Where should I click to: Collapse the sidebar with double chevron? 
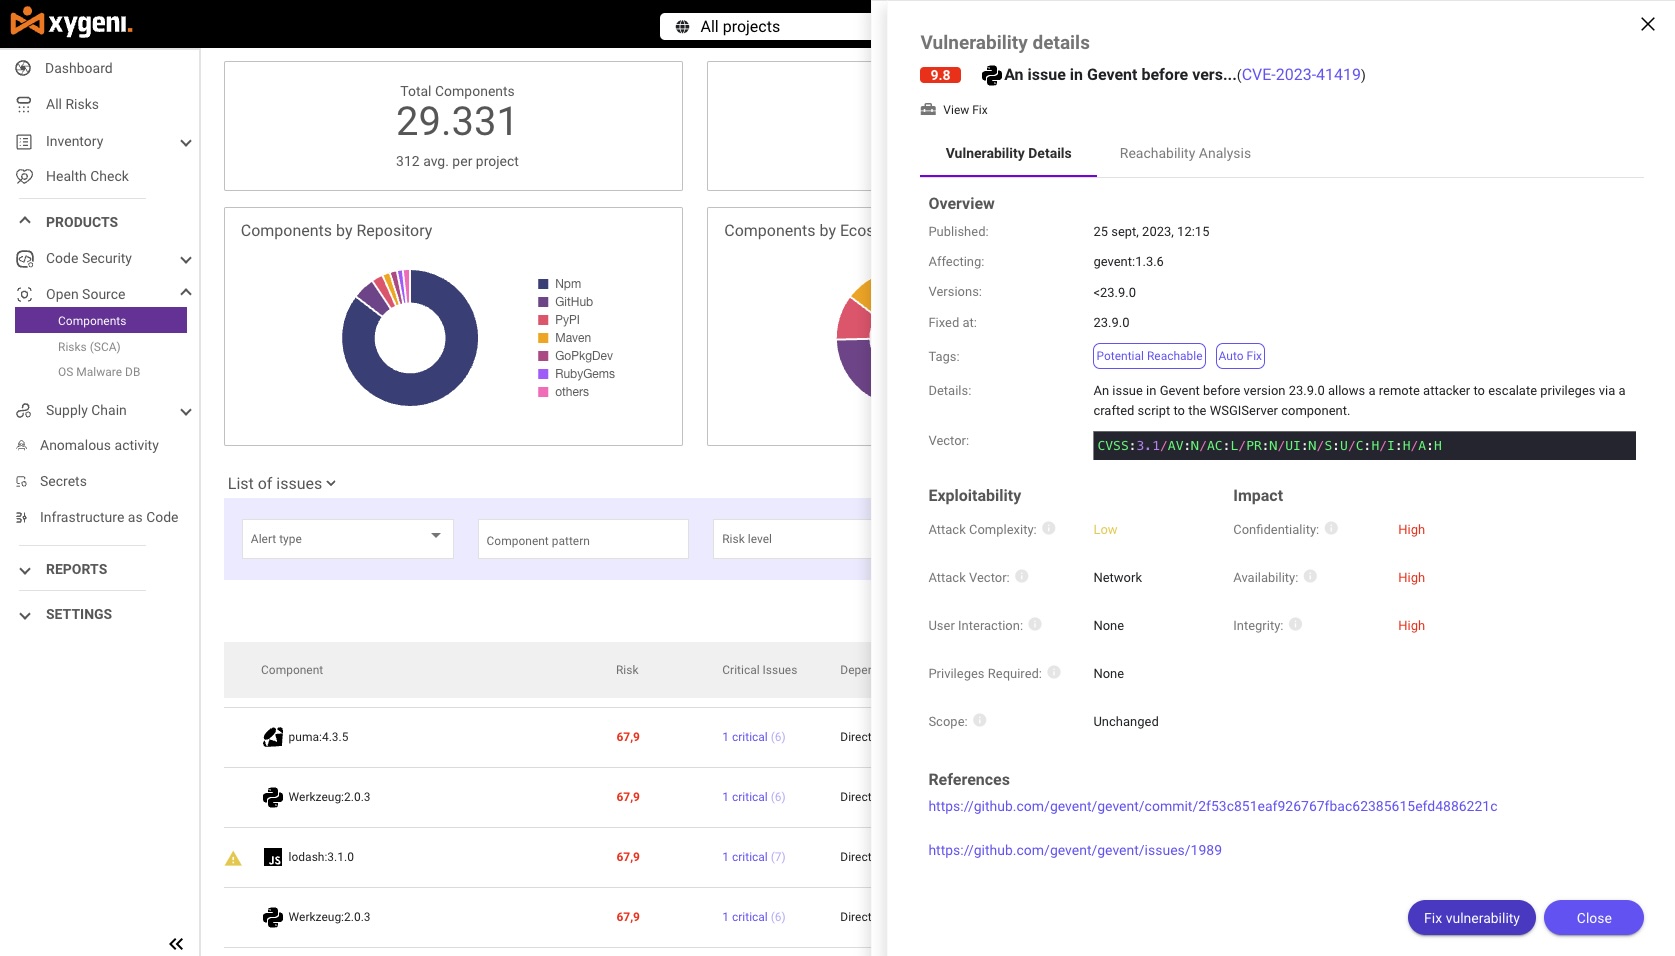[x=176, y=943]
